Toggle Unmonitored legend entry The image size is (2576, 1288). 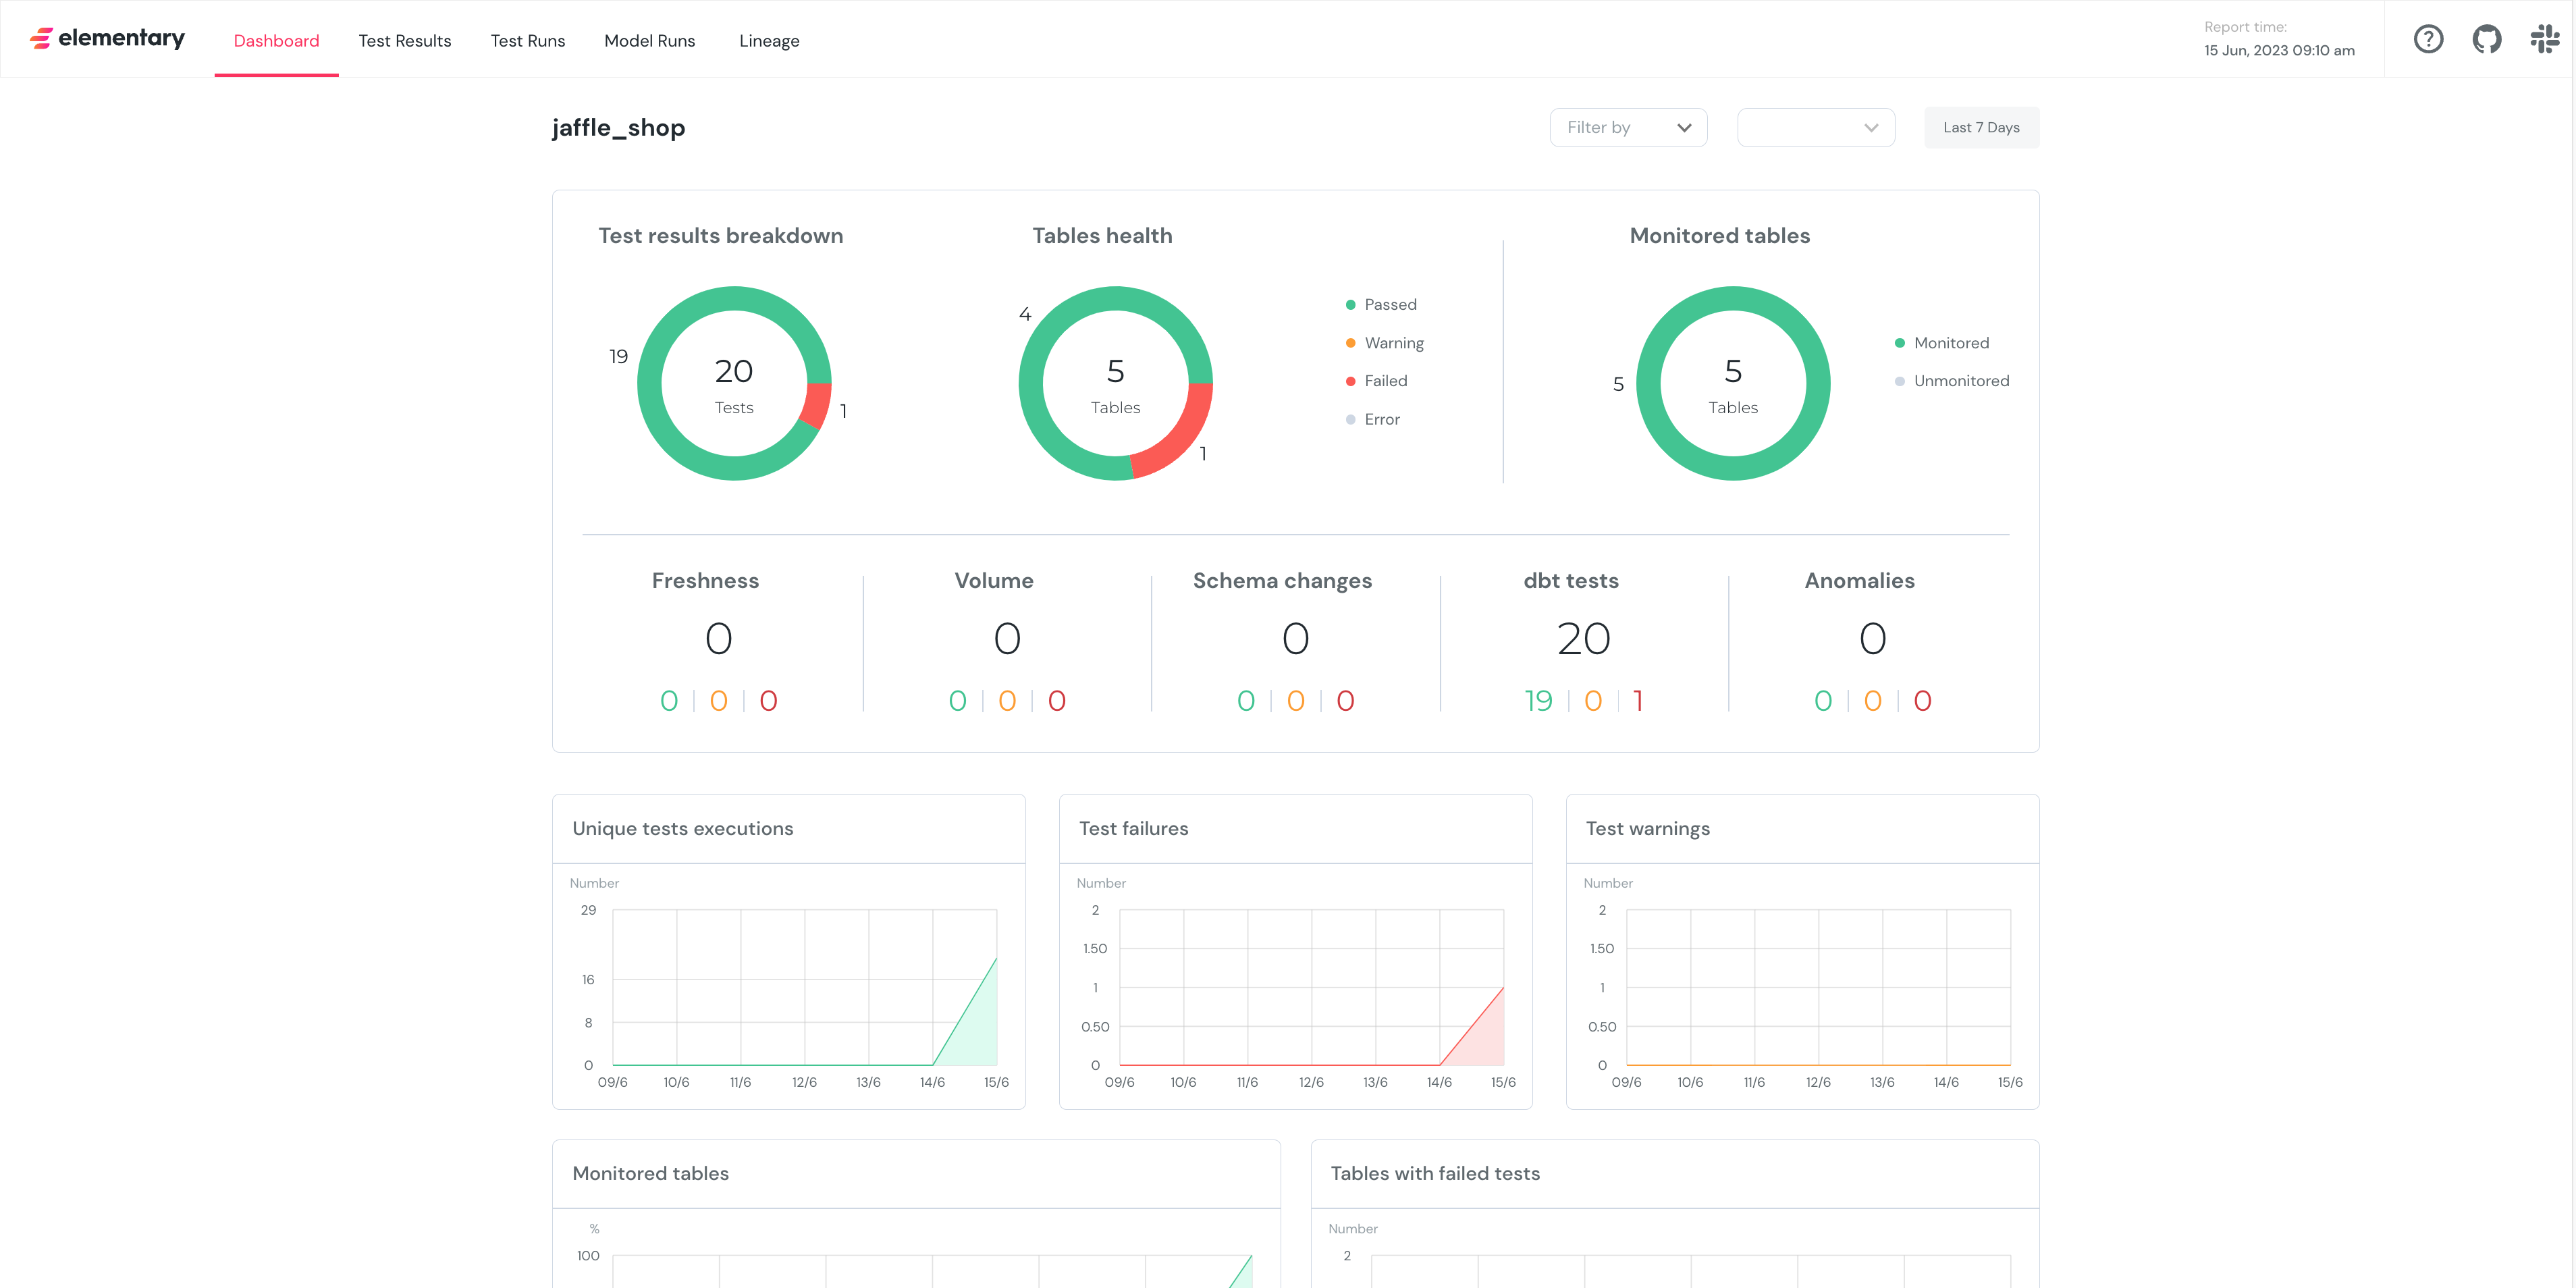point(1960,381)
